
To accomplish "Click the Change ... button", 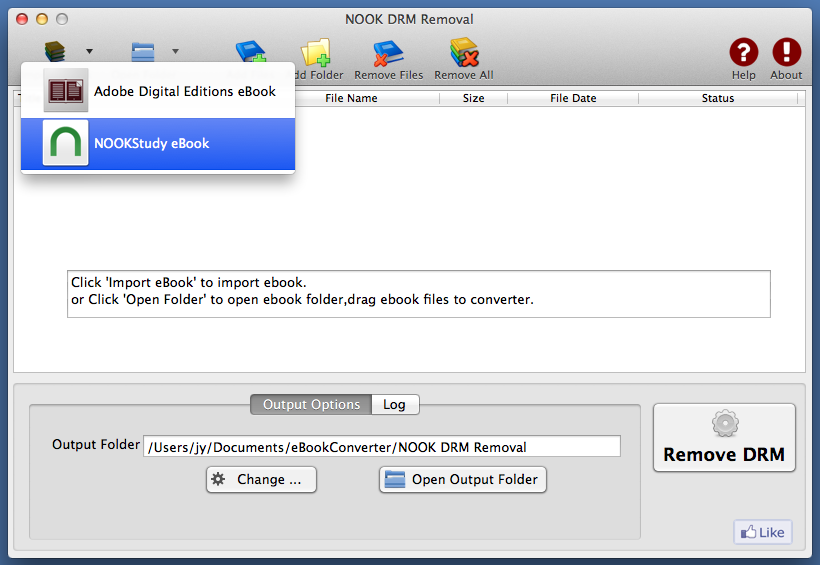I will [x=261, y=480].
